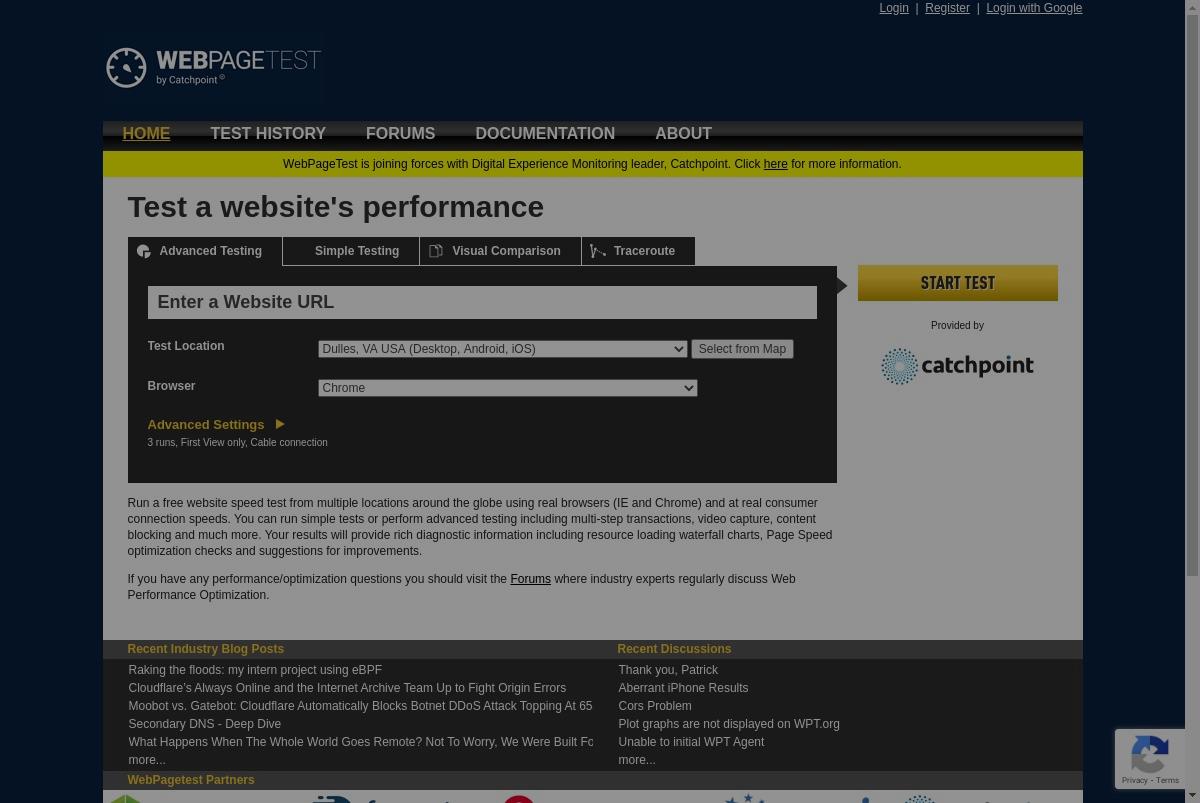The height and width of the screenshot is (803, 1200).
Task: Switch to Traceroute tab
Action: 638,251
